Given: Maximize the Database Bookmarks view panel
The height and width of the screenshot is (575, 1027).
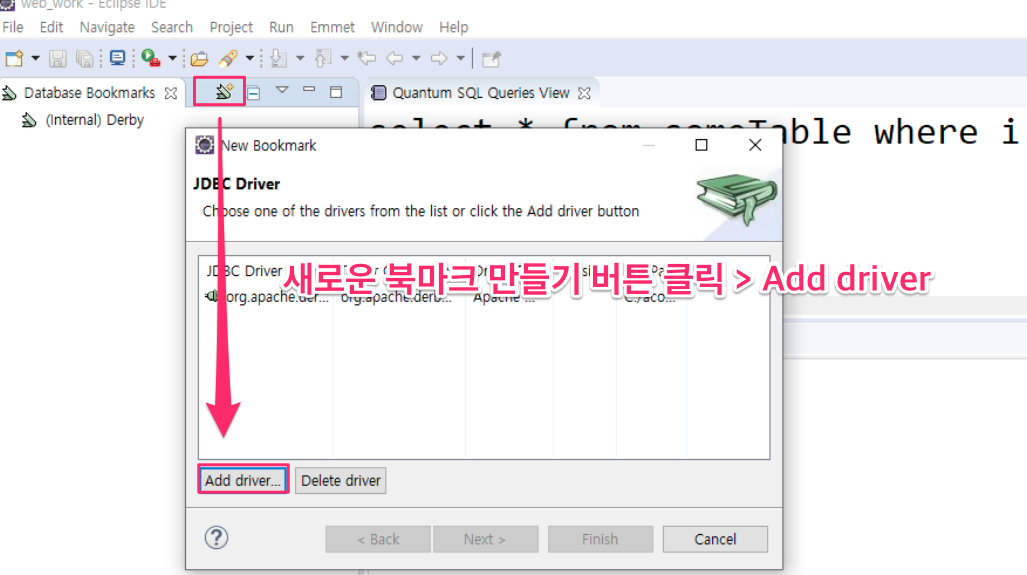Looking at the screenshot, I should (x=336, y=92).
